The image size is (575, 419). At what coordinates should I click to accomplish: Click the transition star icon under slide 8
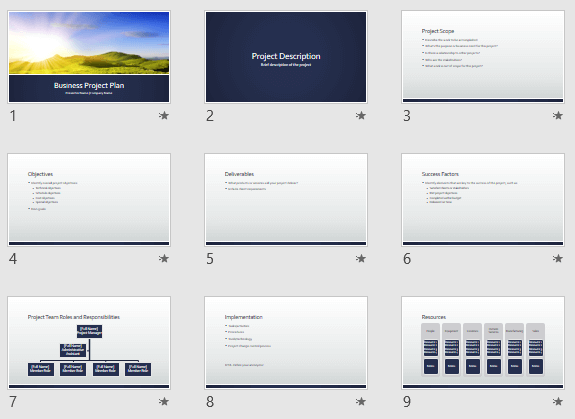point(361,401)
